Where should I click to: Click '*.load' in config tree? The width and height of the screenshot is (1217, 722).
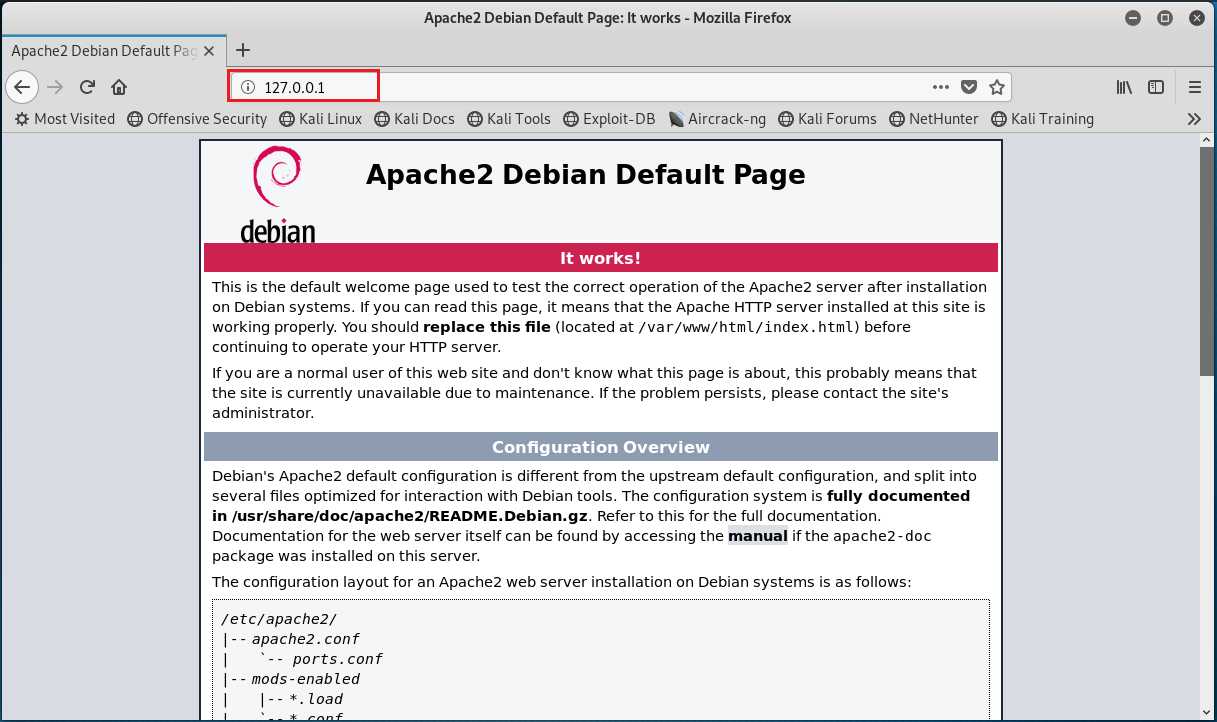(x=316, y=699)
